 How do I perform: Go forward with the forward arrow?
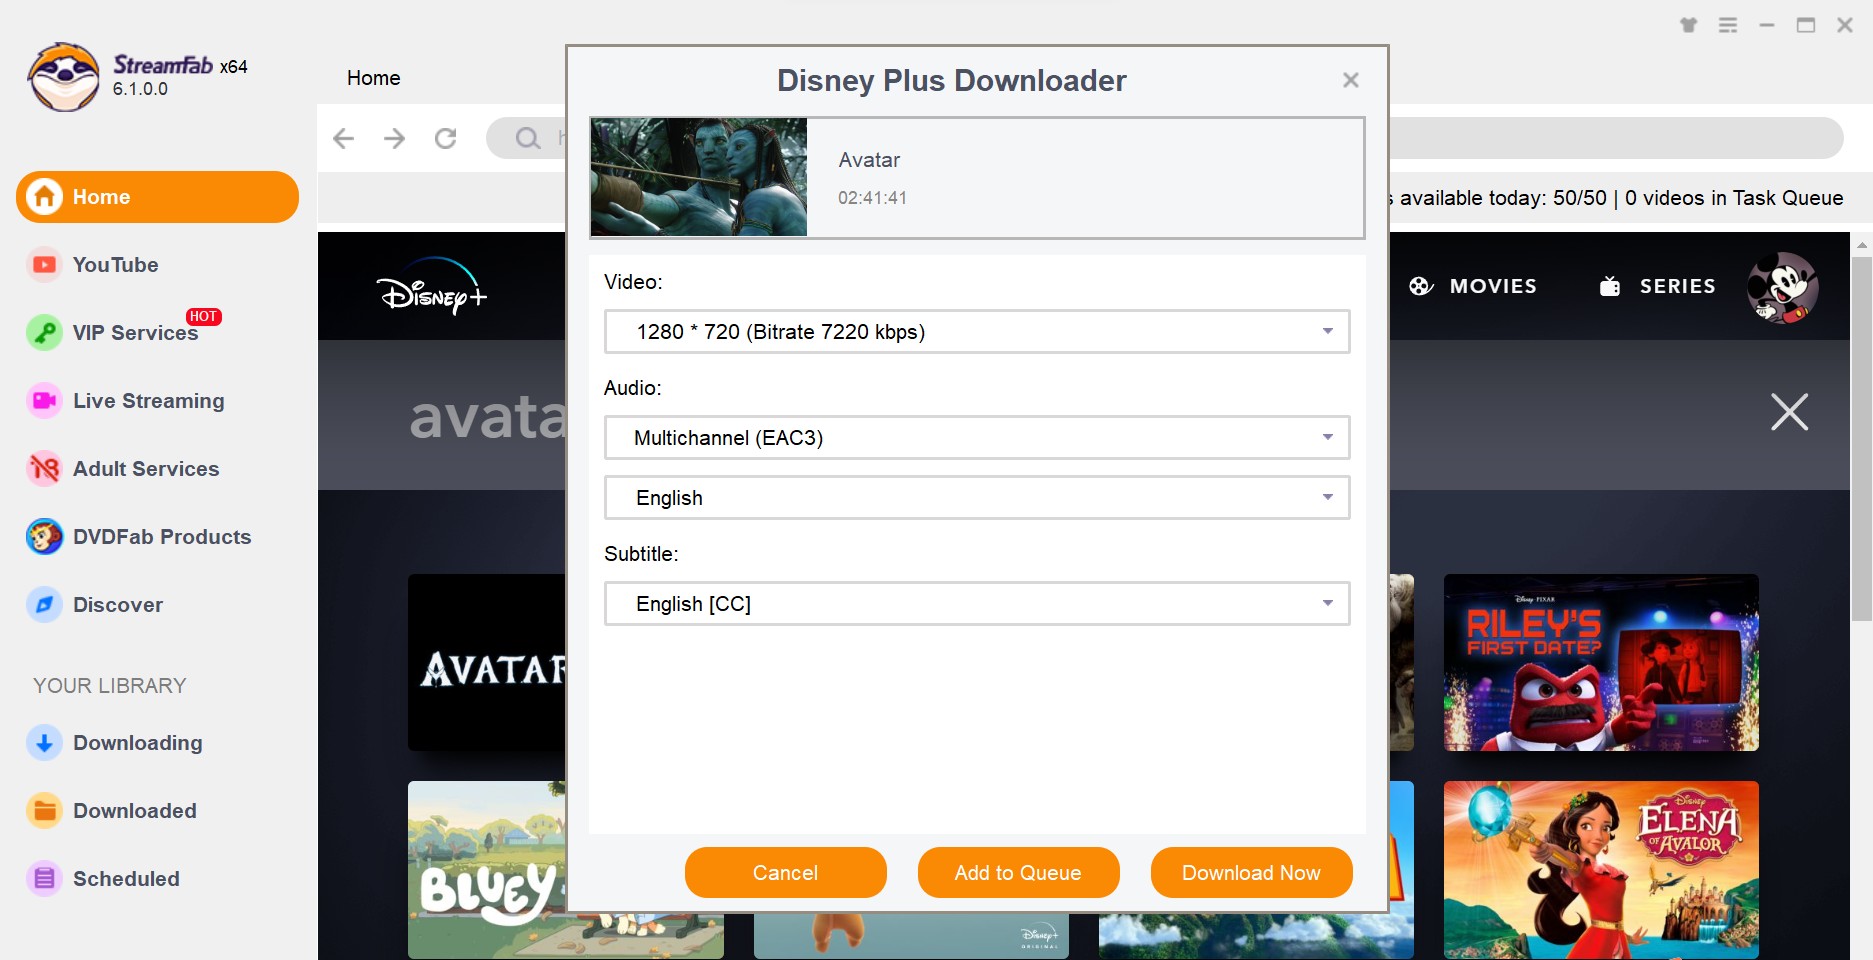click(395, 138)
